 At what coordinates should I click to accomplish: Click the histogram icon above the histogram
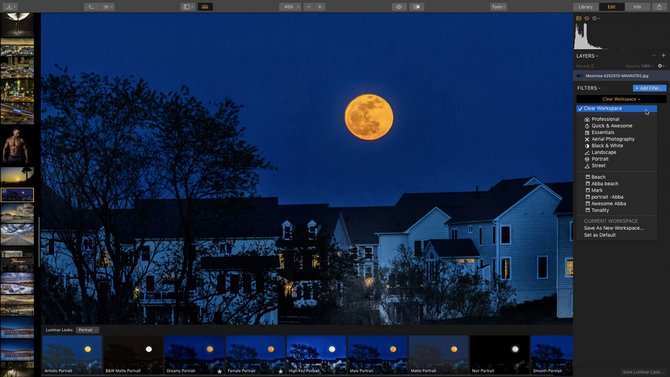click(x=579, y=18)
